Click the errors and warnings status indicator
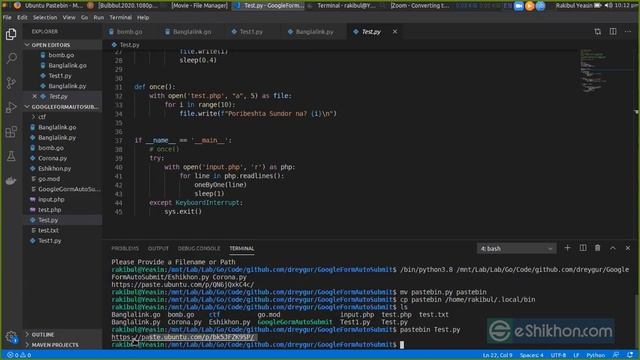The width and height of the screenshot is (640, 360). tap(19, 355)
